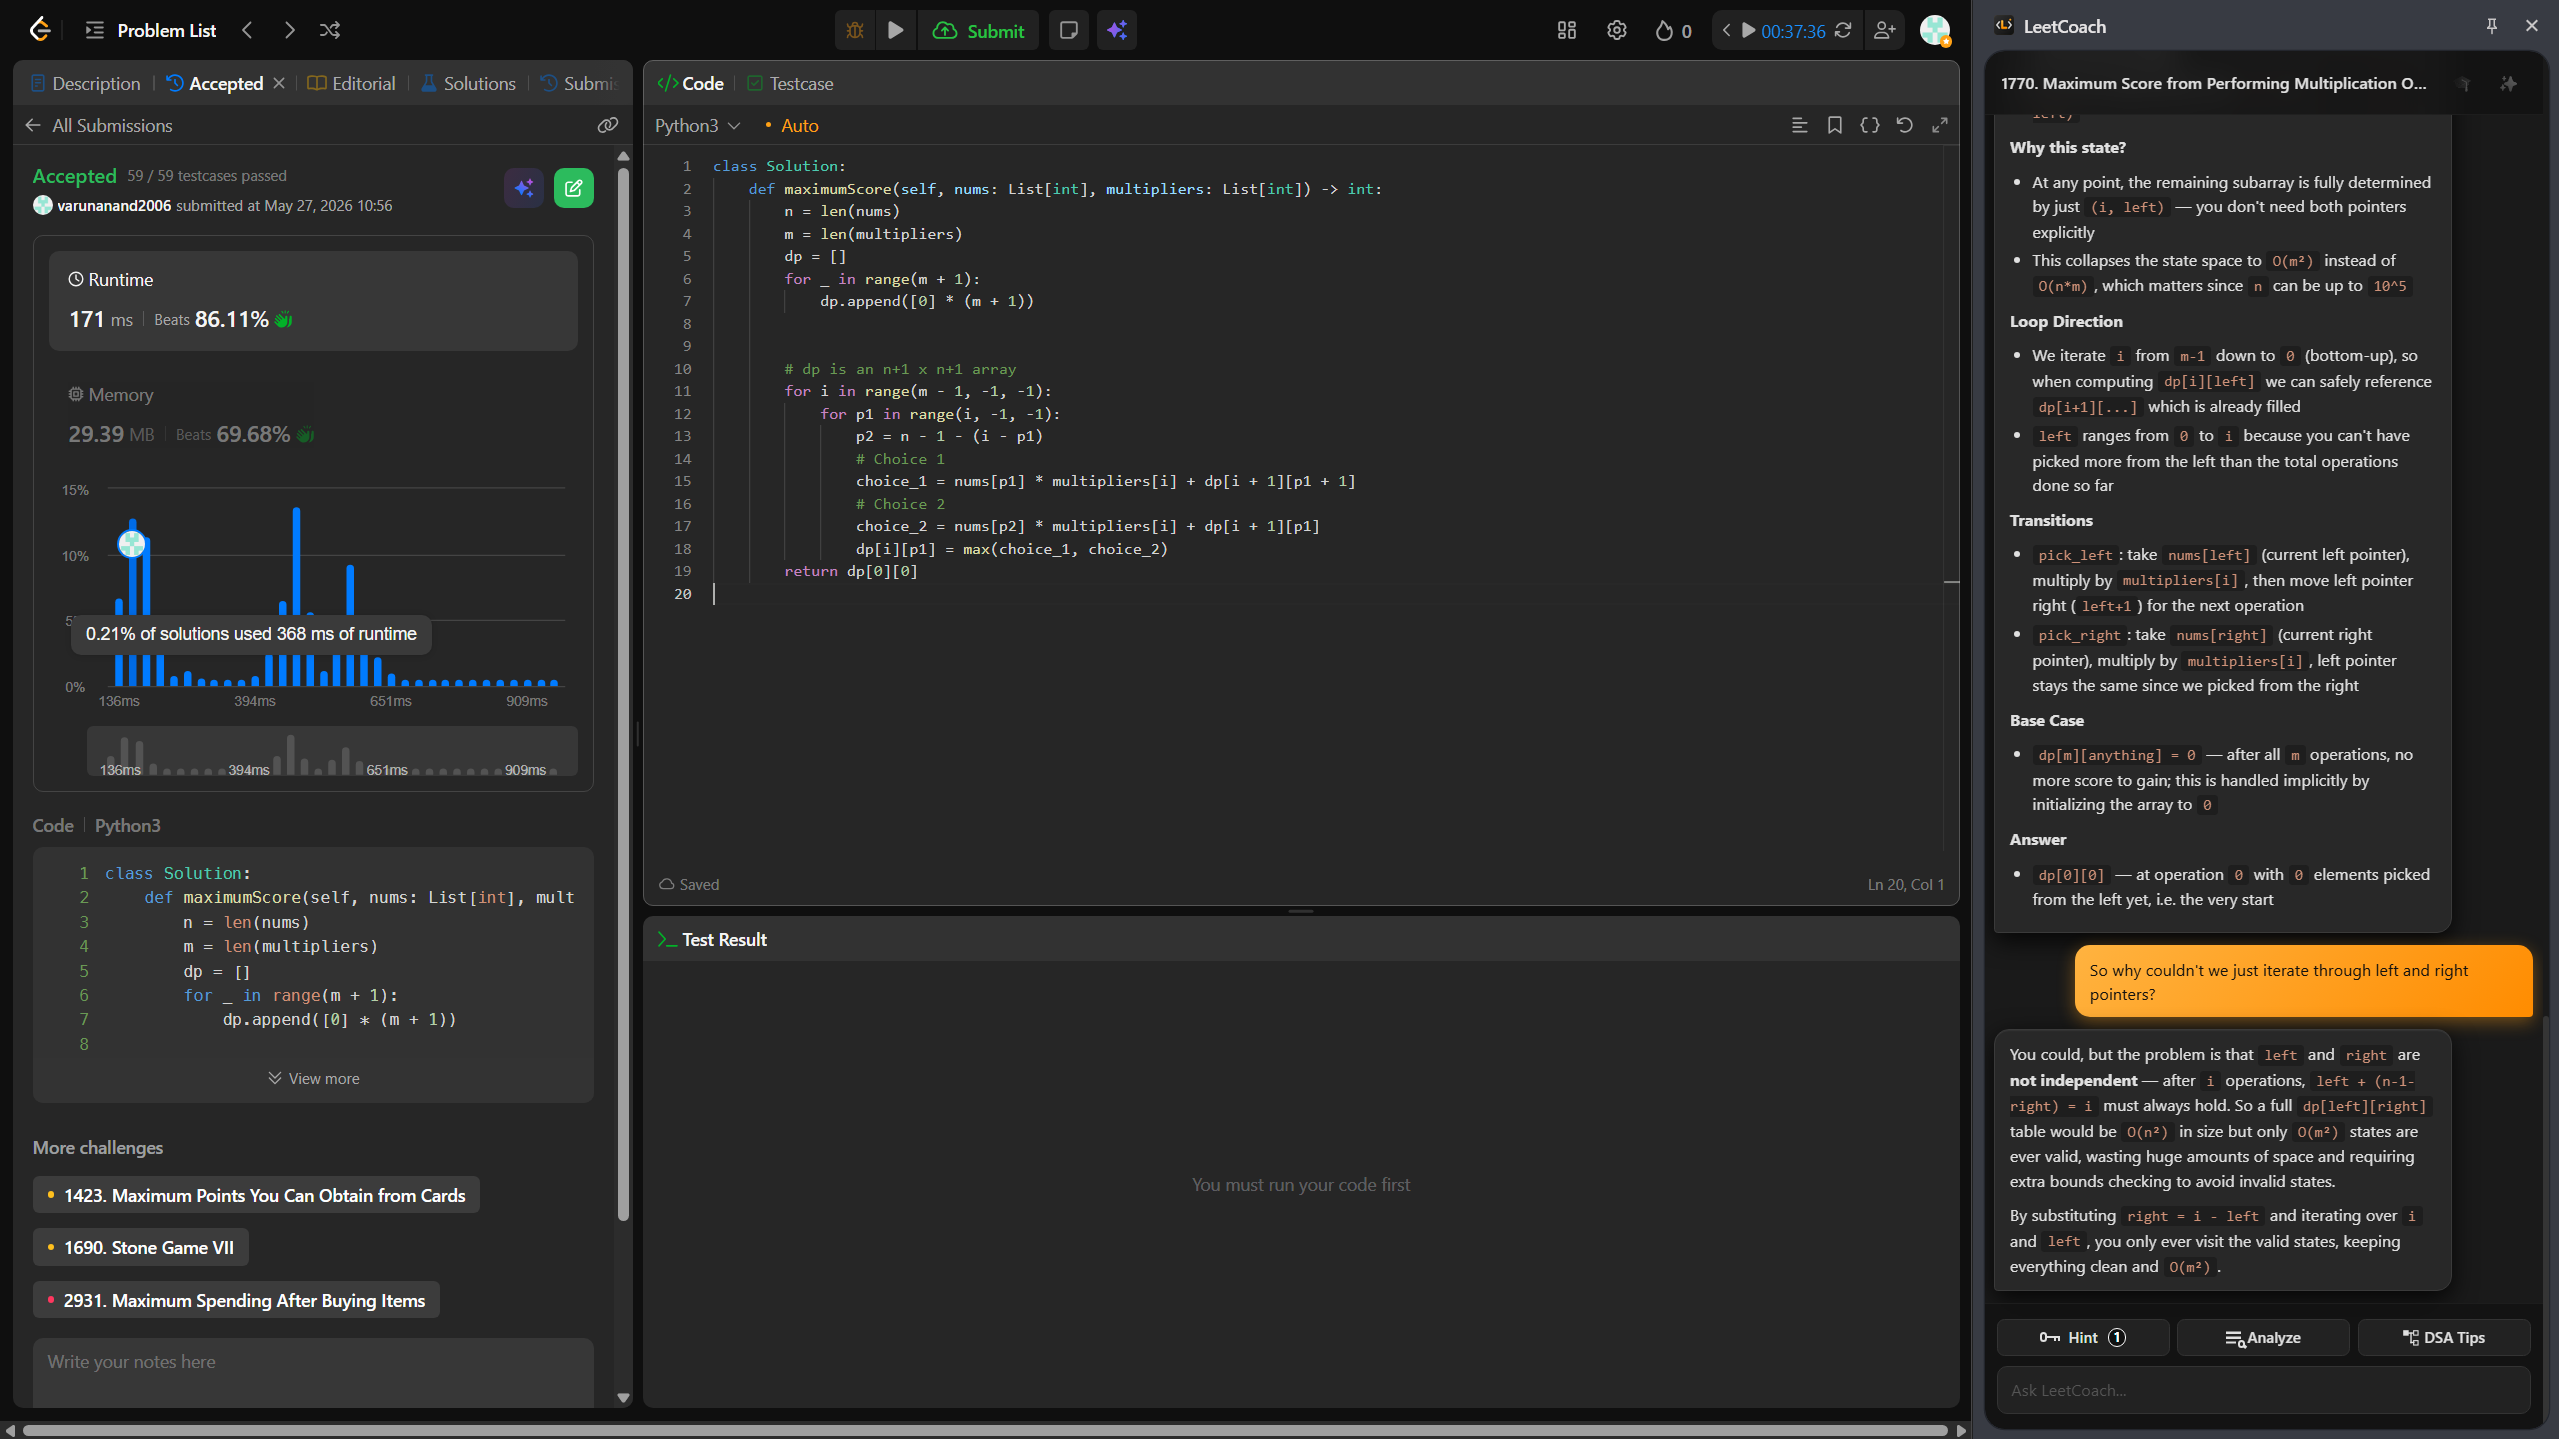Image resolution: width=2559 pixels, height=1439 pixels.
Task: Open the layout grid icon
Action: 1567,30
